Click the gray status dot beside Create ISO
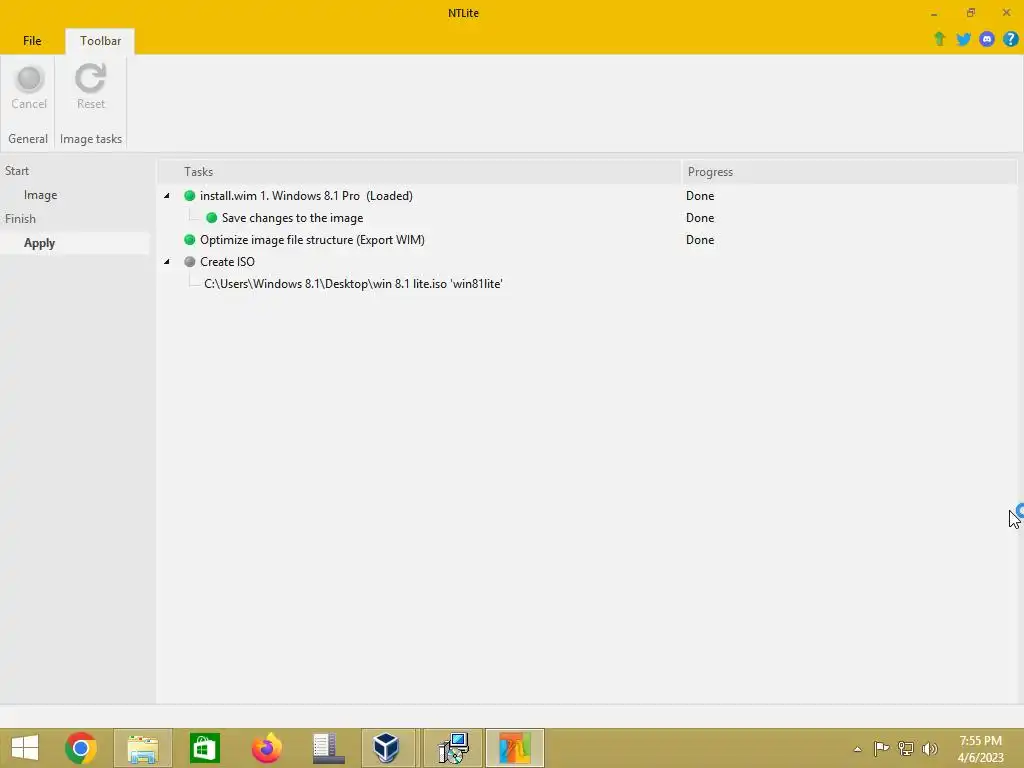This screenshot has height=768, width=1024. (189, 262)
